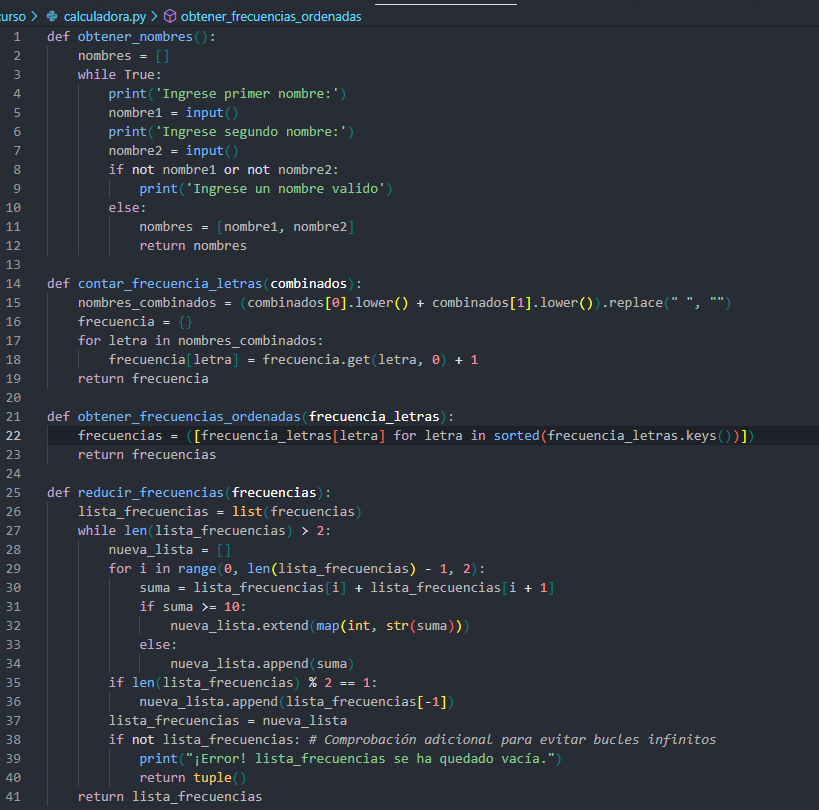Click frecuencia.get call on line 18
The image size is (819, 810).
(354, 360)
